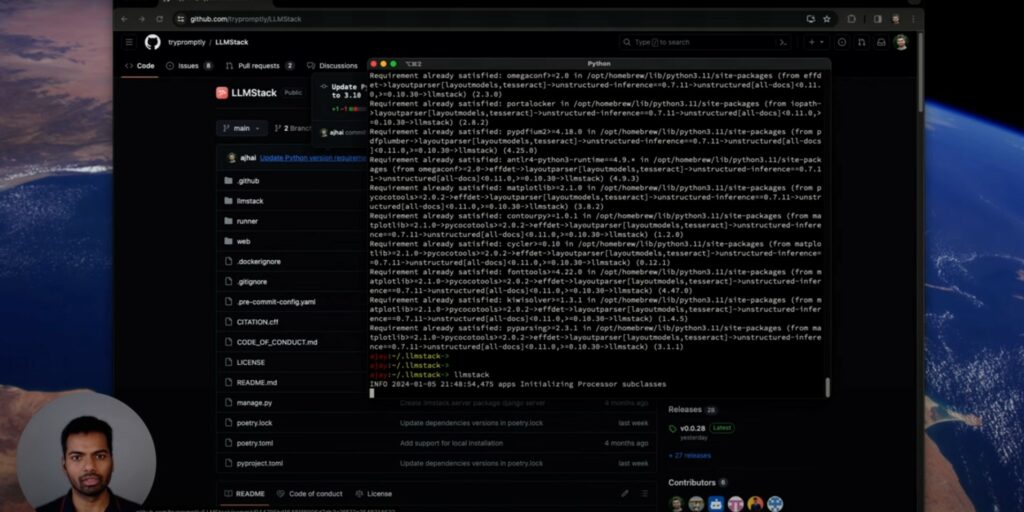Click the LLMStack breadcrumb link
This screenshot has height=512, width=1024.
click(232, 42)
